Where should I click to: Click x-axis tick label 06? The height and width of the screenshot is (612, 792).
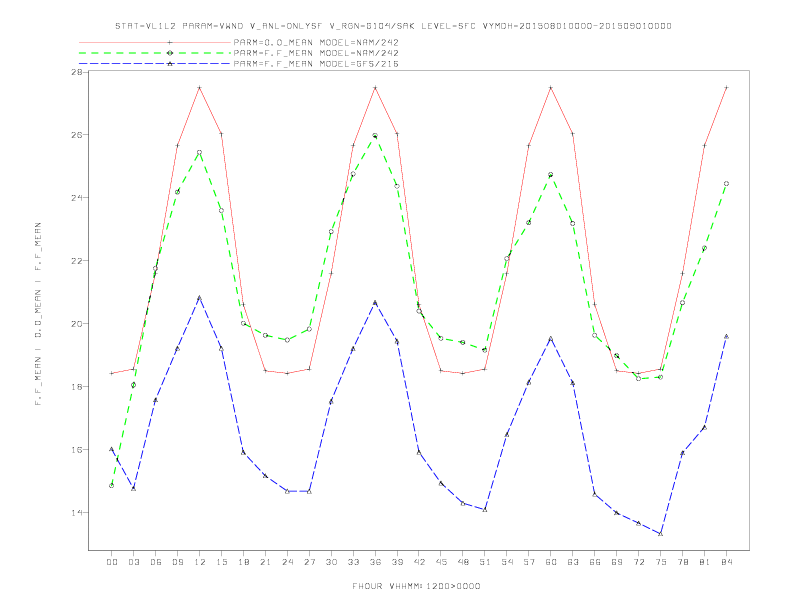click(156, 562)
